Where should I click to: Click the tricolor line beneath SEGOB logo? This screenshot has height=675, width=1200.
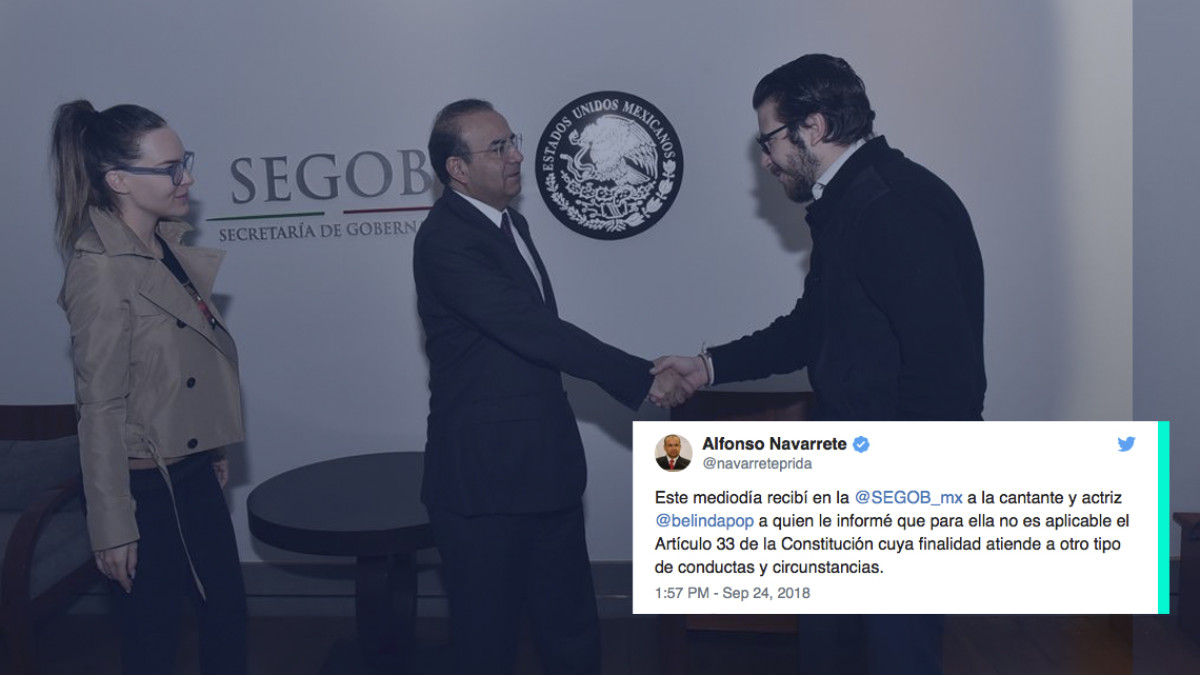click(x=319, y=213)
